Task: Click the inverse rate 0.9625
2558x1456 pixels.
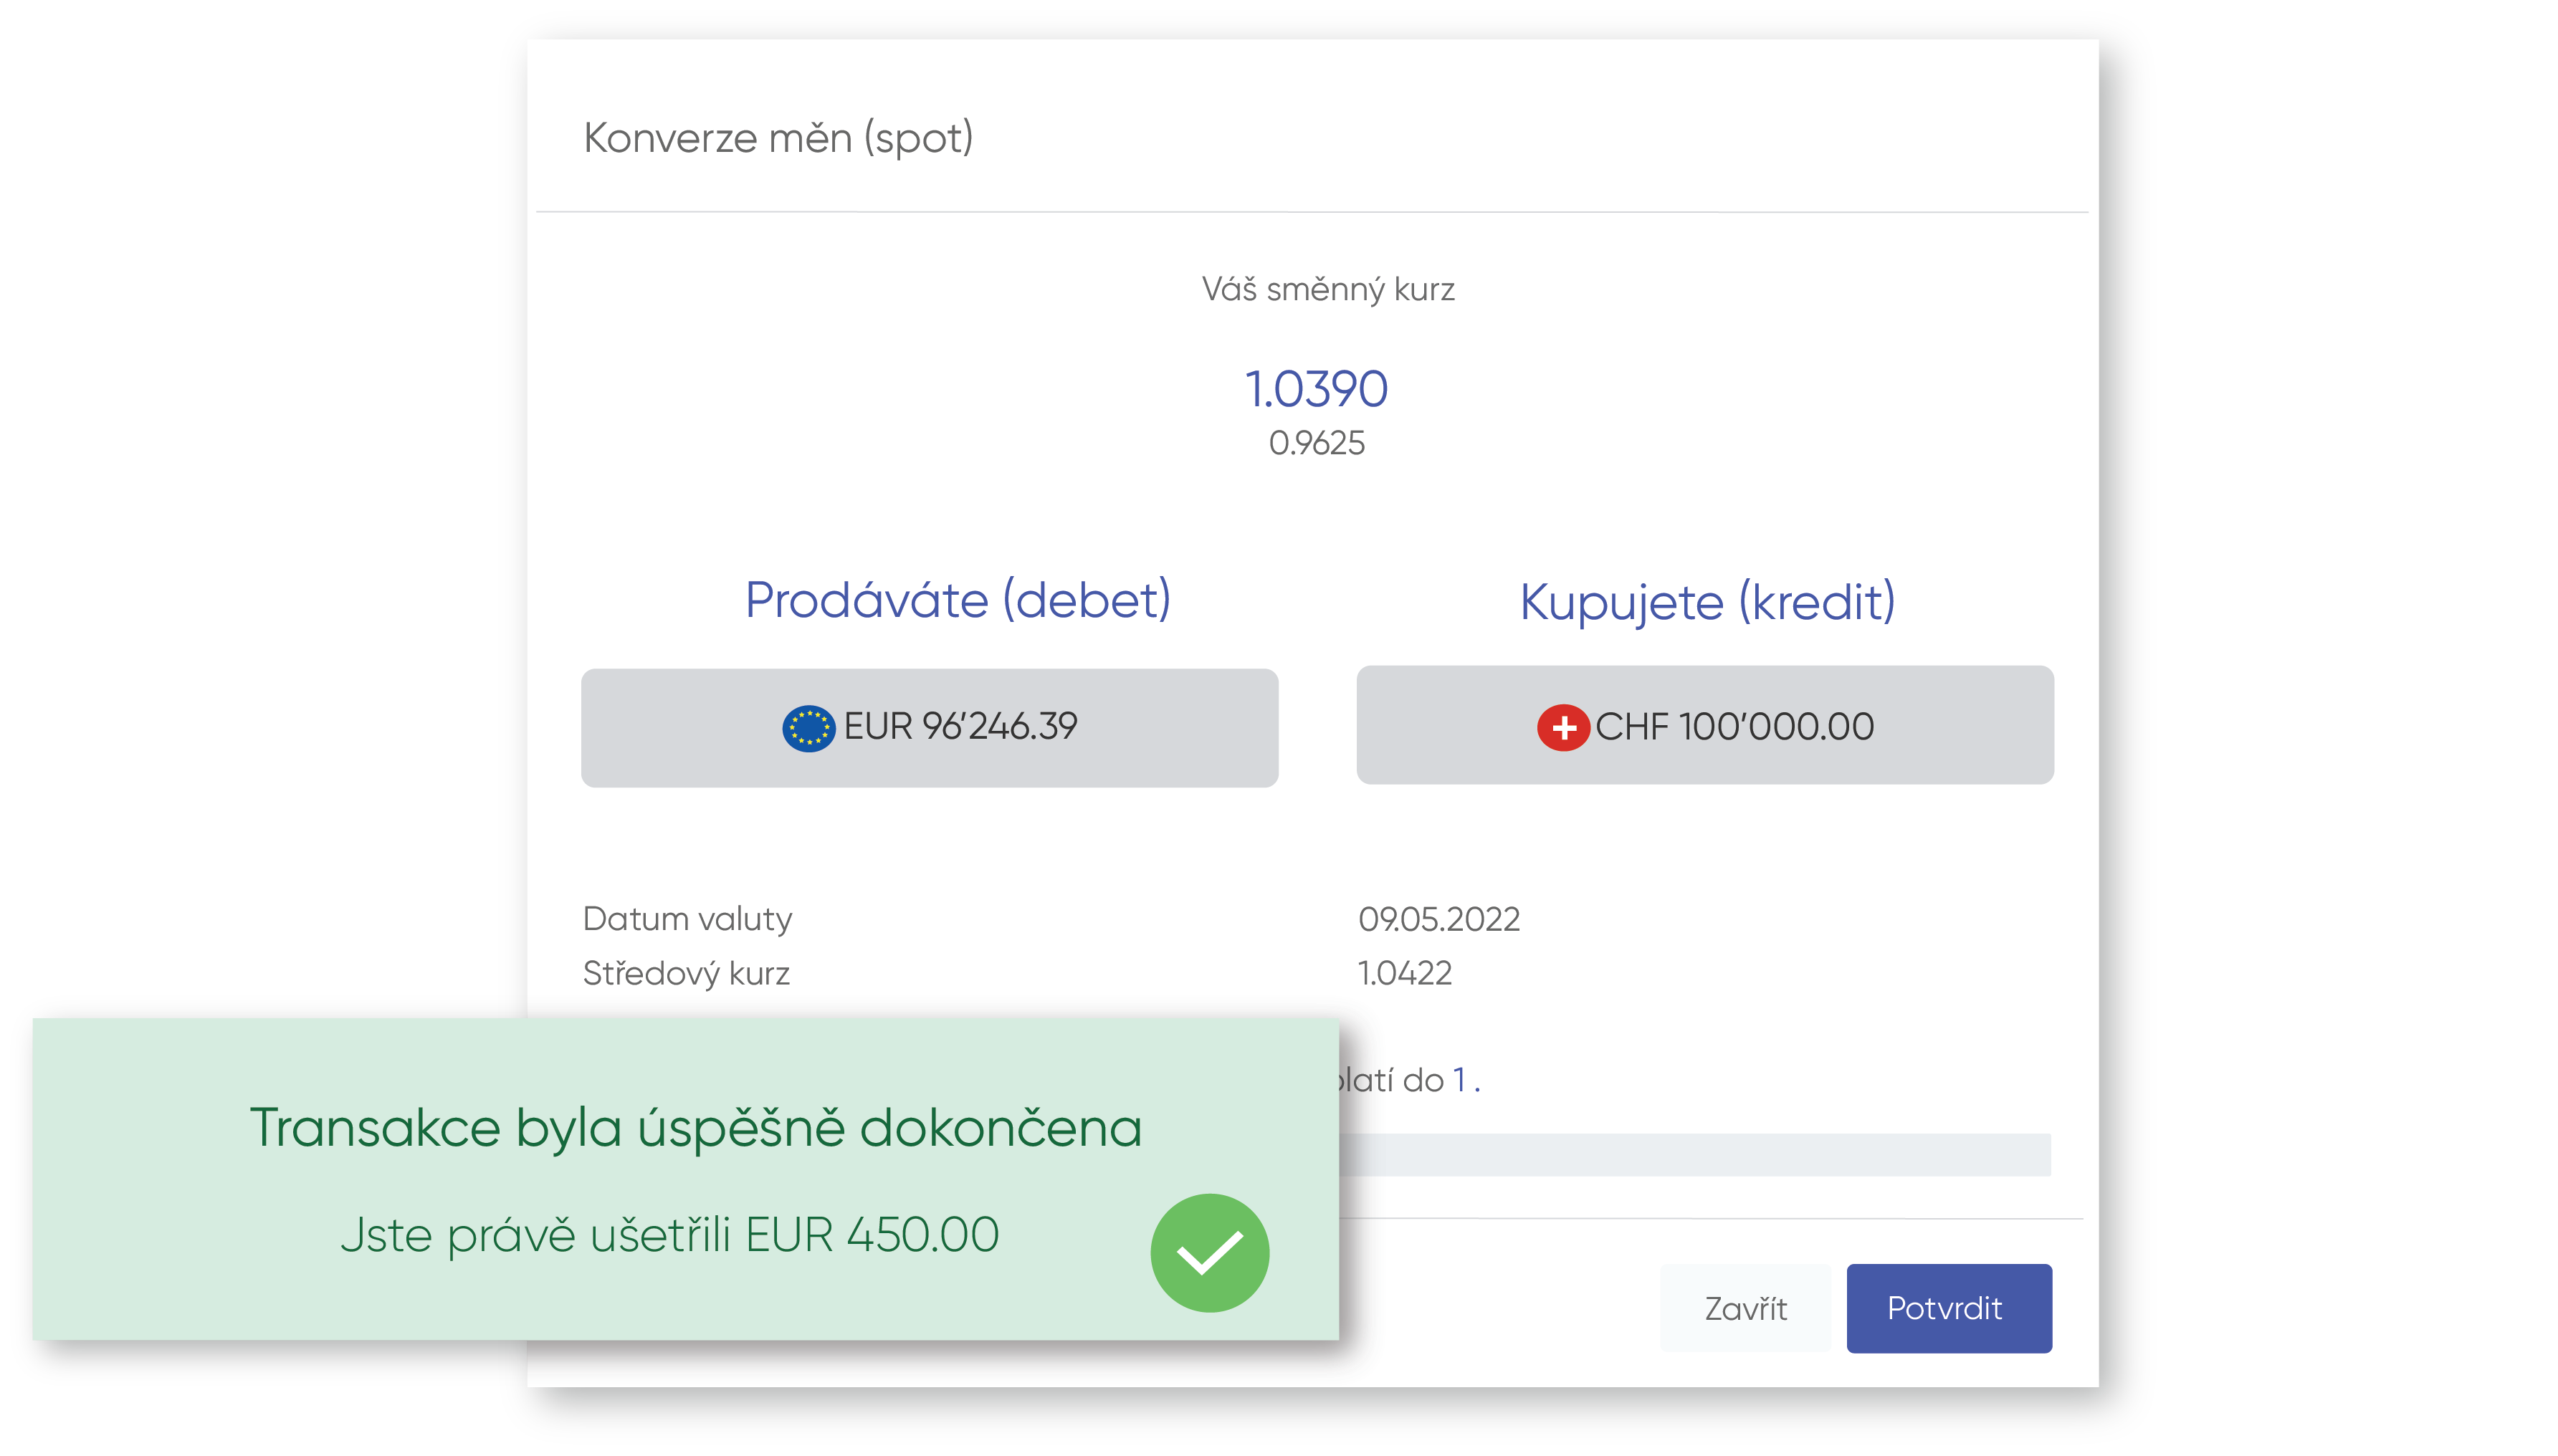Action: (1316, 442)
